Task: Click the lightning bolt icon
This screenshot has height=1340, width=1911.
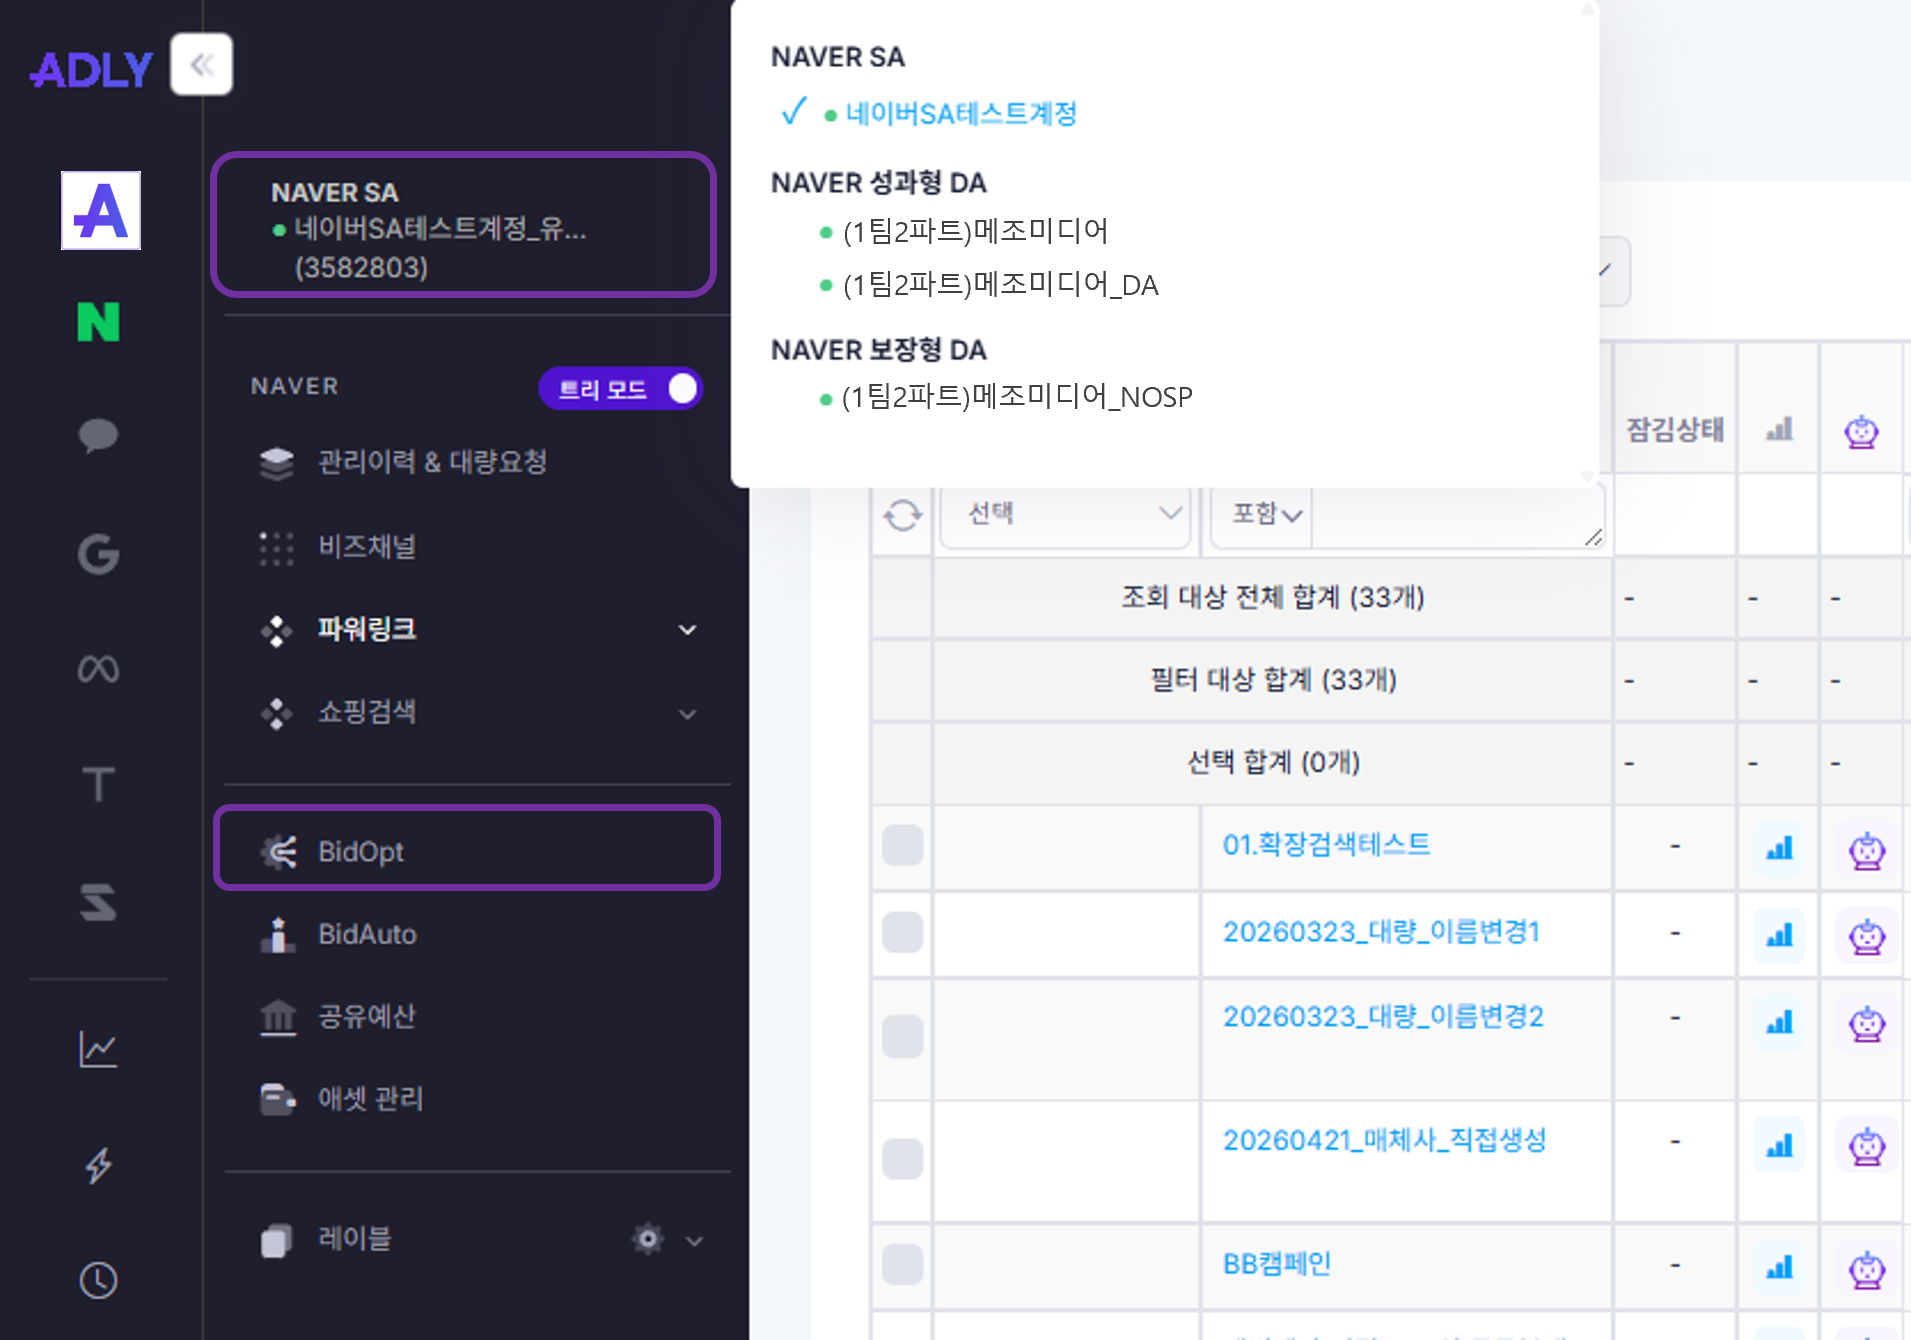Action: coord(98,1165)
